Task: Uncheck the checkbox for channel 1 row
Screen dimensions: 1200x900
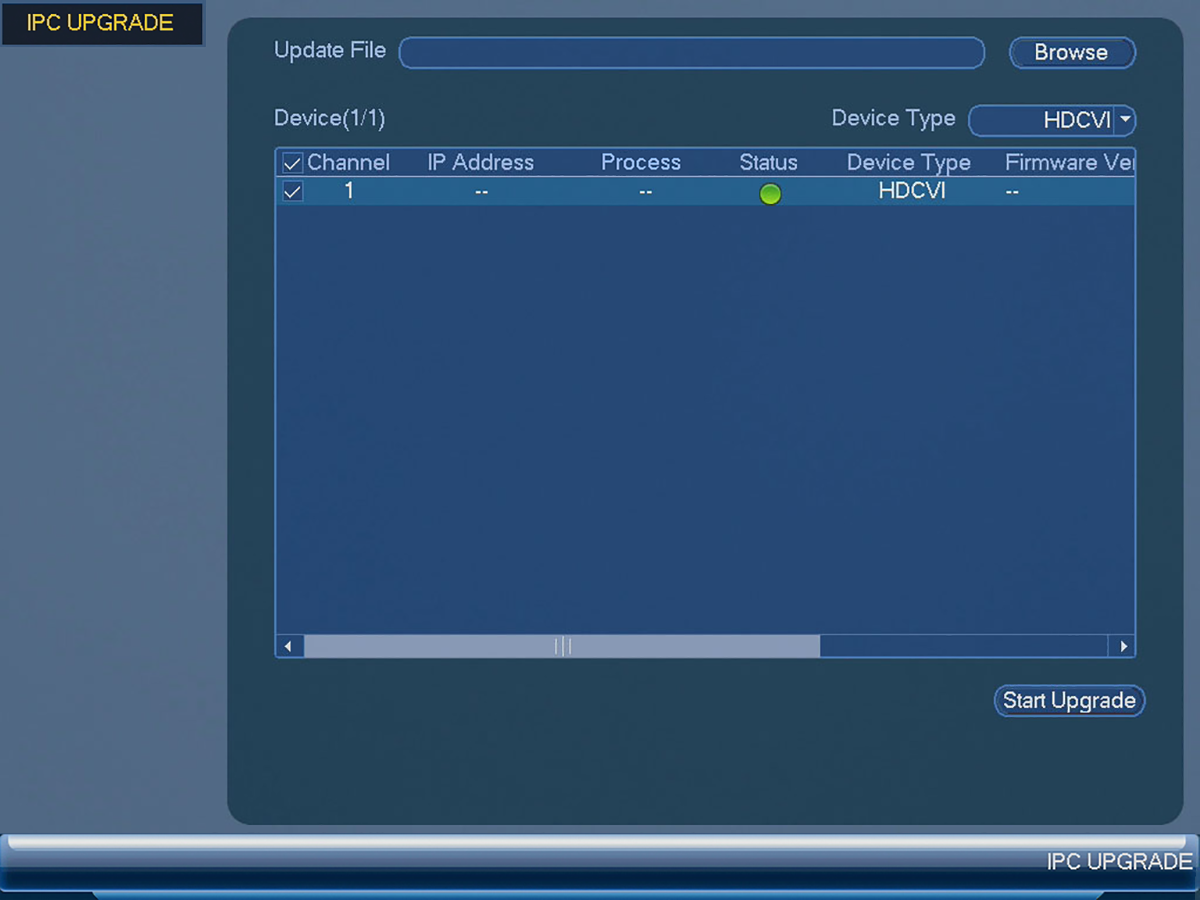Action: tap(292, 191)
